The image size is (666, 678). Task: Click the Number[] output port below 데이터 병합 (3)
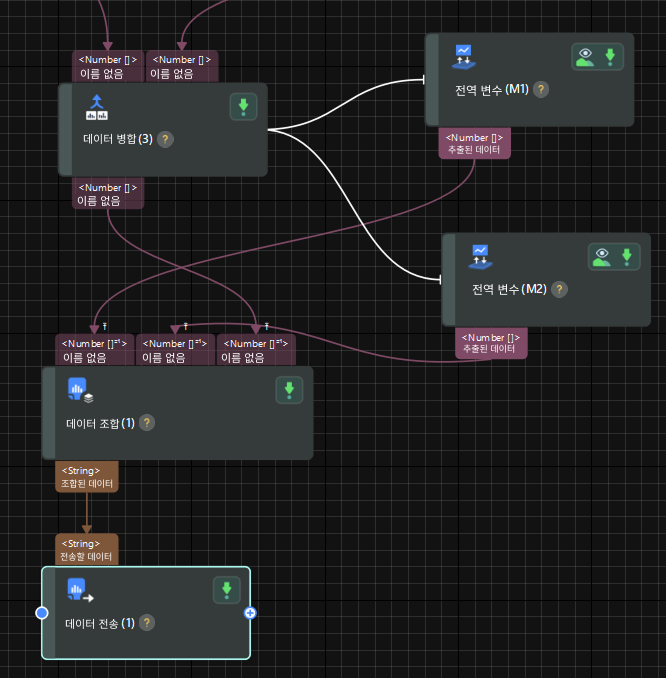(x=108, y=193)
